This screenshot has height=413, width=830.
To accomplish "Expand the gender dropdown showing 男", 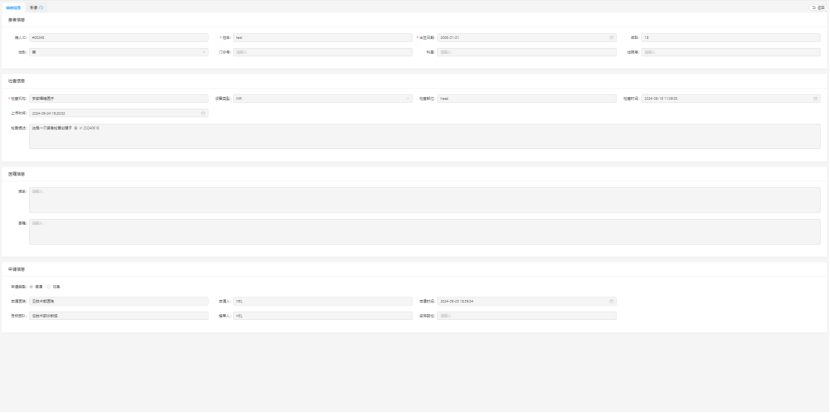I will tap(118, 51).
